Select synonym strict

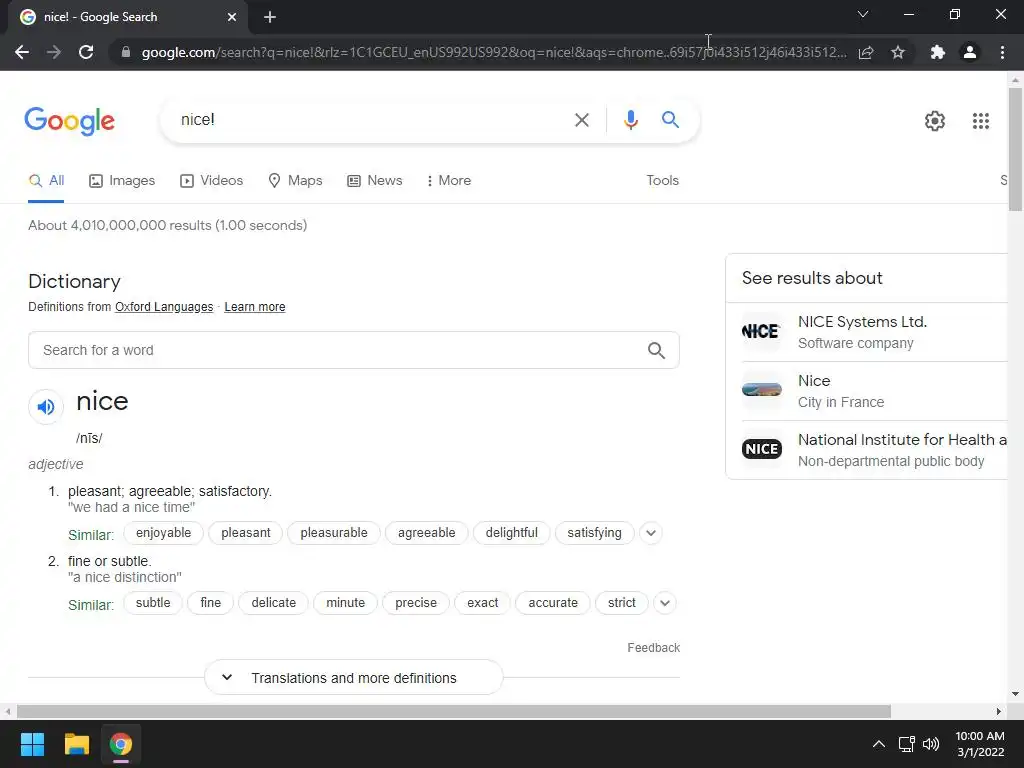(x=622, y=603)
